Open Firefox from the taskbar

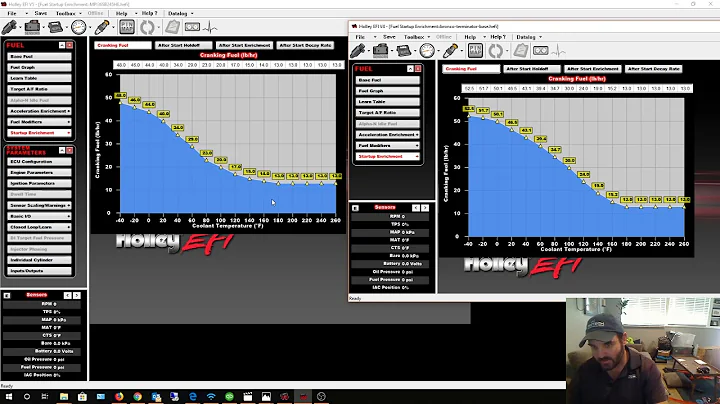point(119,397)
